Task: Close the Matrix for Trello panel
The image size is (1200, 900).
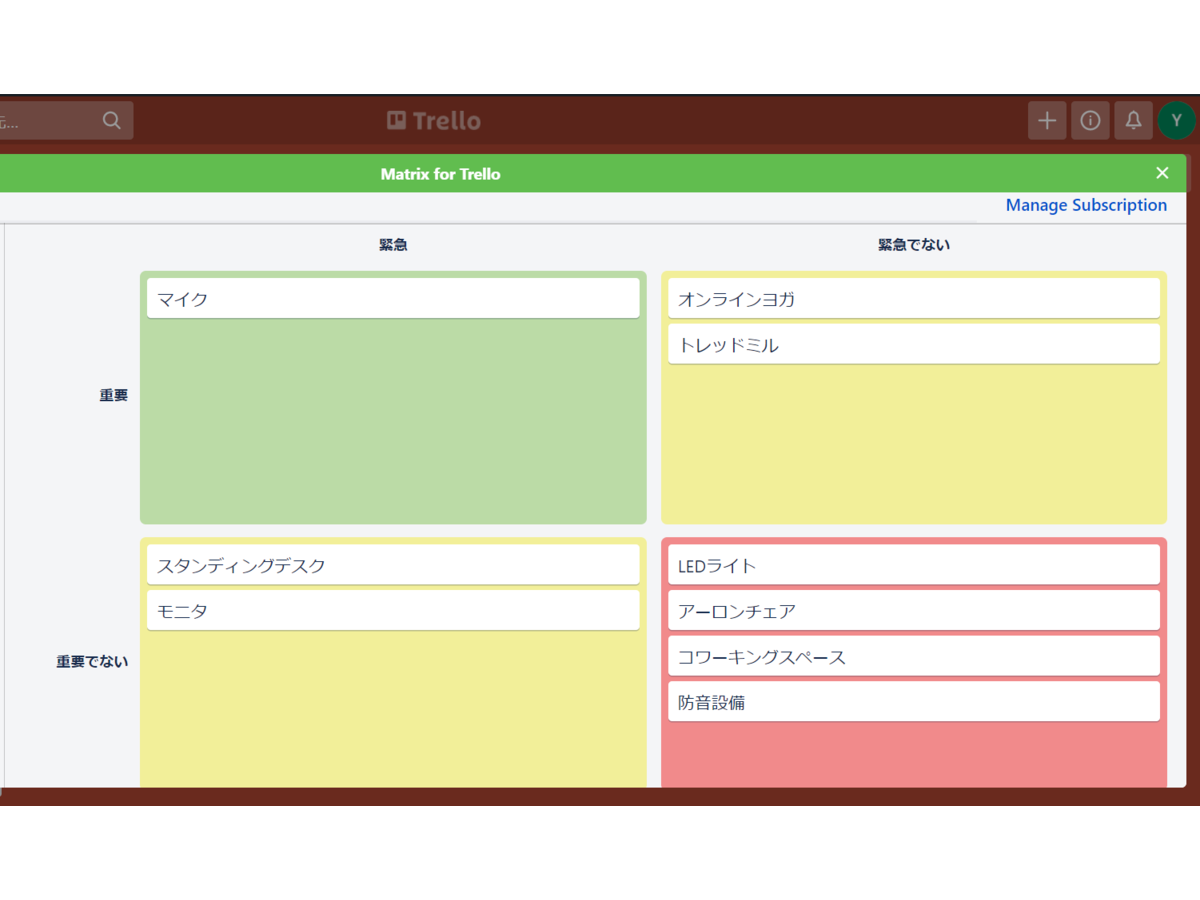Action: pyautogui.click(x=1162, y=173)
